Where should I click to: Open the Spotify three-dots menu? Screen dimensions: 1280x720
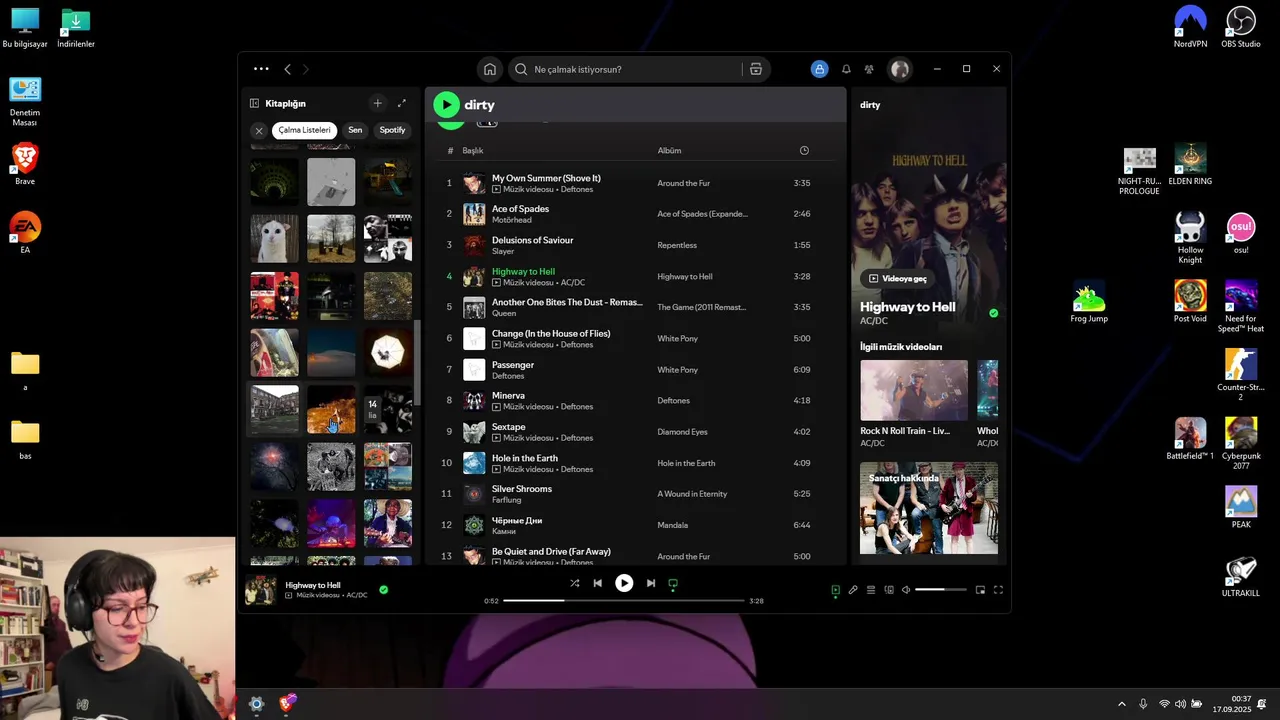click(261, 69)
